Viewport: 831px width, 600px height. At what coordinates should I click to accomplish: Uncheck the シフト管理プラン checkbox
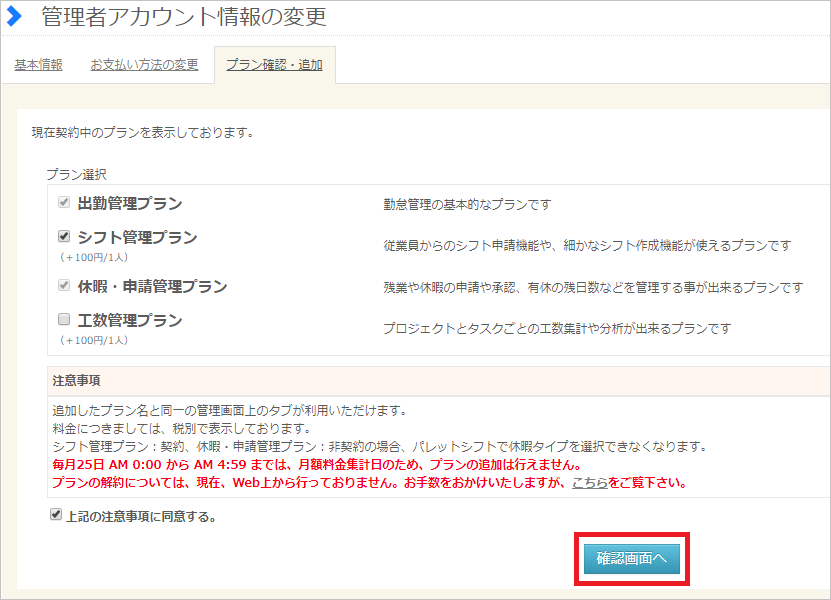64,236
